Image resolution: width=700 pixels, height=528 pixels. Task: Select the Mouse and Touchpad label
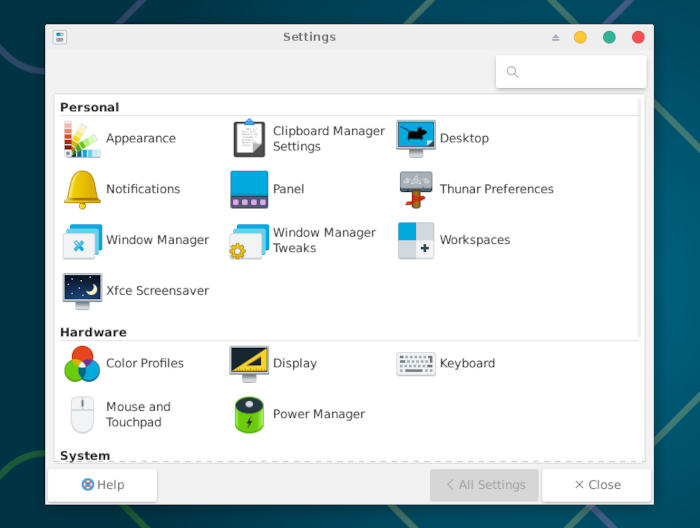138,415
